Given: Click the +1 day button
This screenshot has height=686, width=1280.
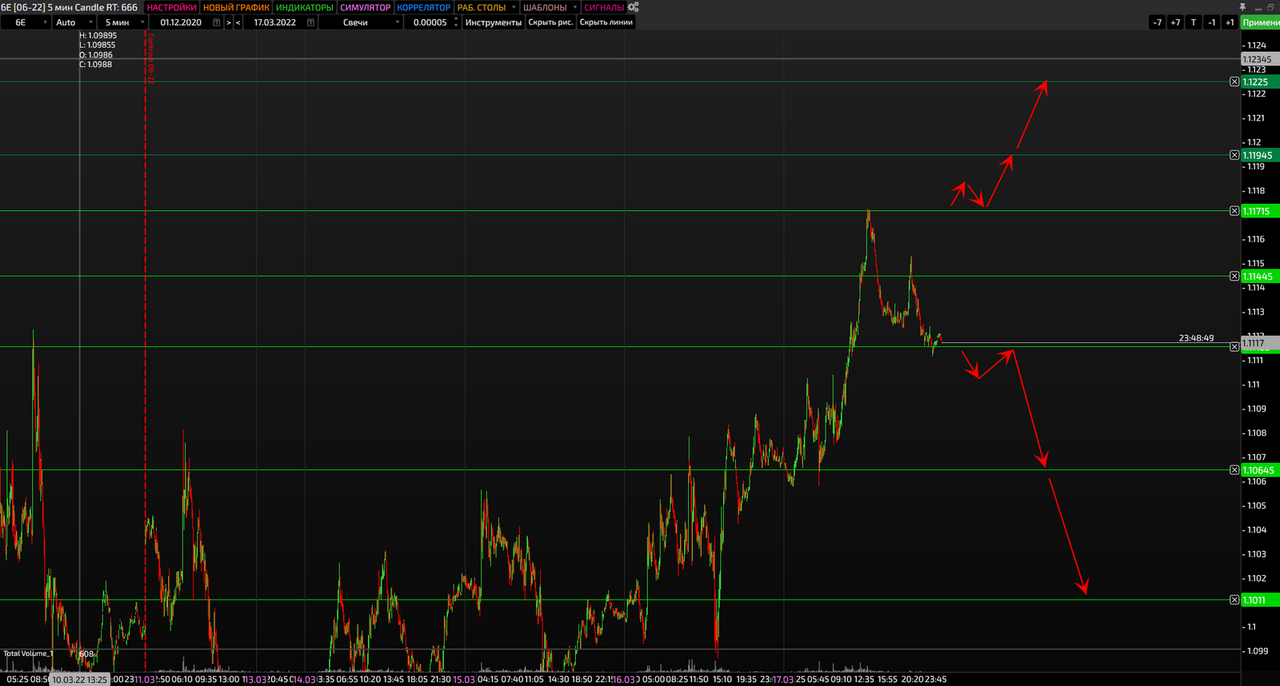Looking at the screenshot, I should (1229, 22).
